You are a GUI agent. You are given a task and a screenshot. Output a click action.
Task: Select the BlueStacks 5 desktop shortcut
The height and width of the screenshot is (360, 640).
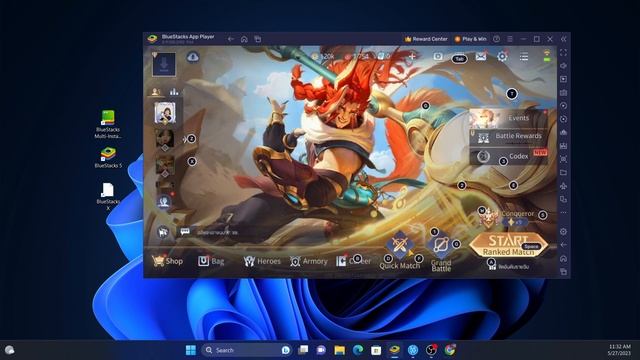point(108,158)
